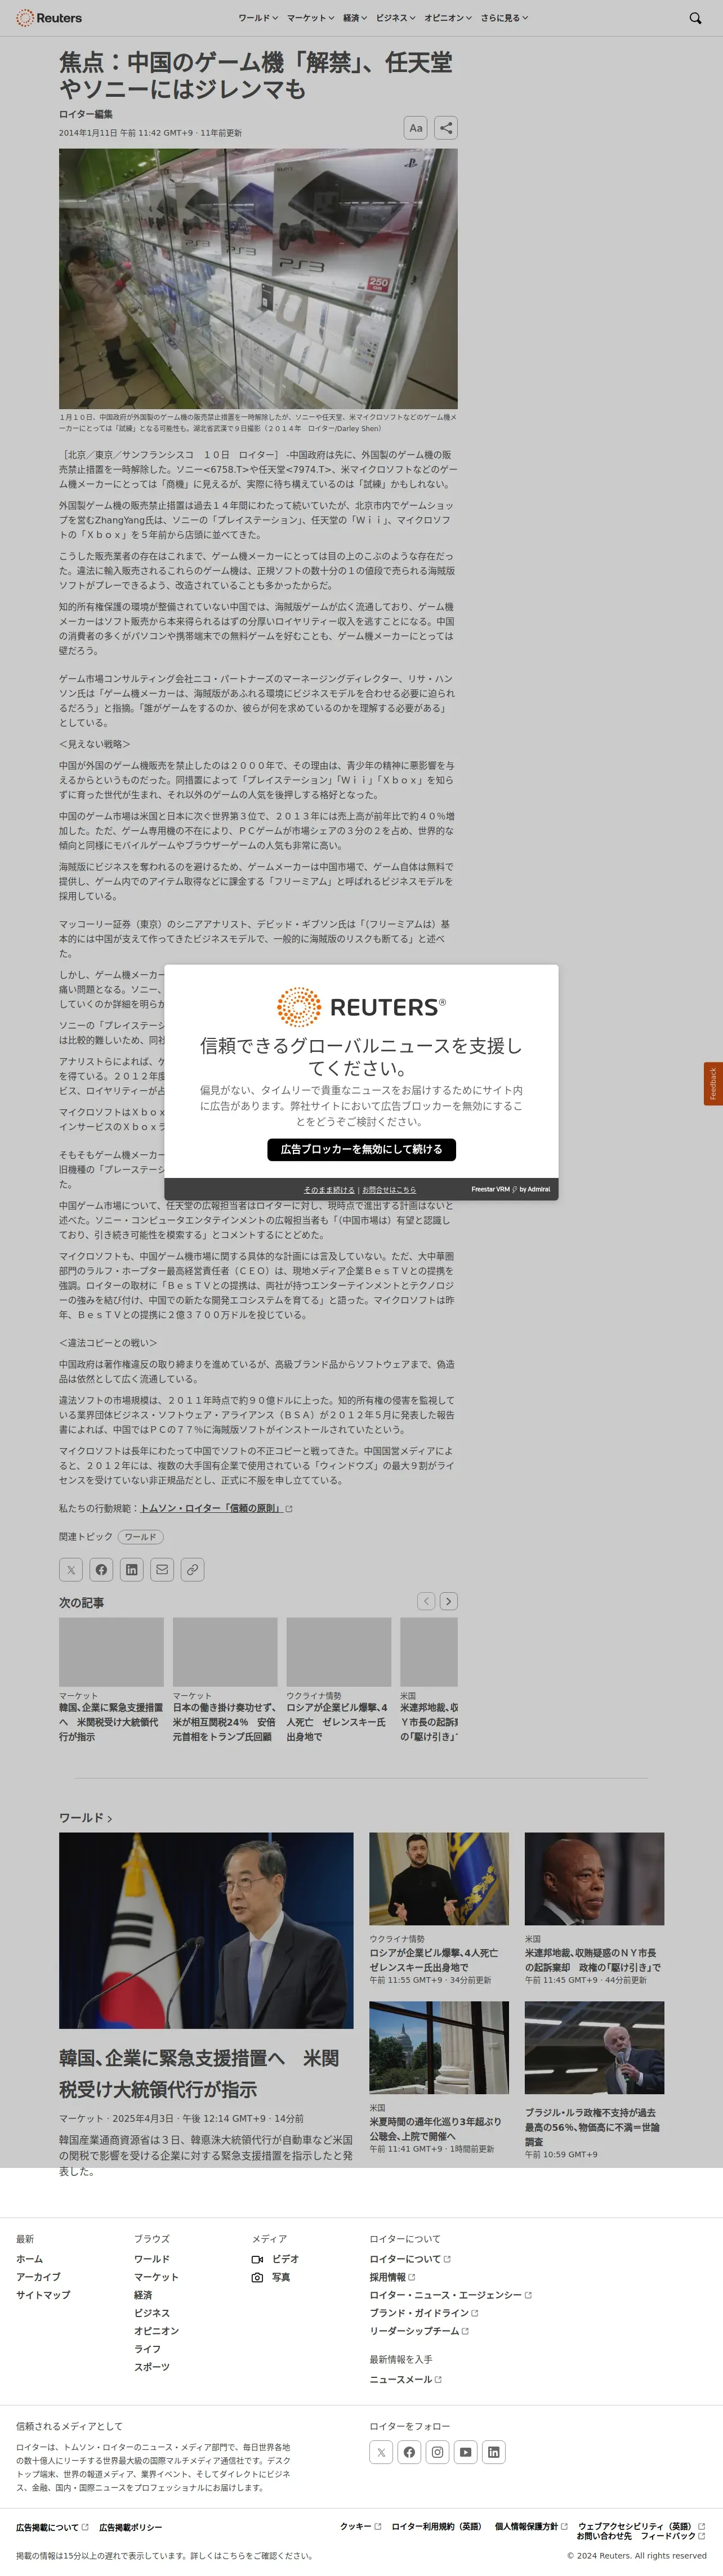Image resolution: width=723 pixels, height=2576 pixels.
Task: Open ロシアが企業ビル爆撃、4人死亡 story in World grid
Action: pyautogui.click(x=433, y=1959)
